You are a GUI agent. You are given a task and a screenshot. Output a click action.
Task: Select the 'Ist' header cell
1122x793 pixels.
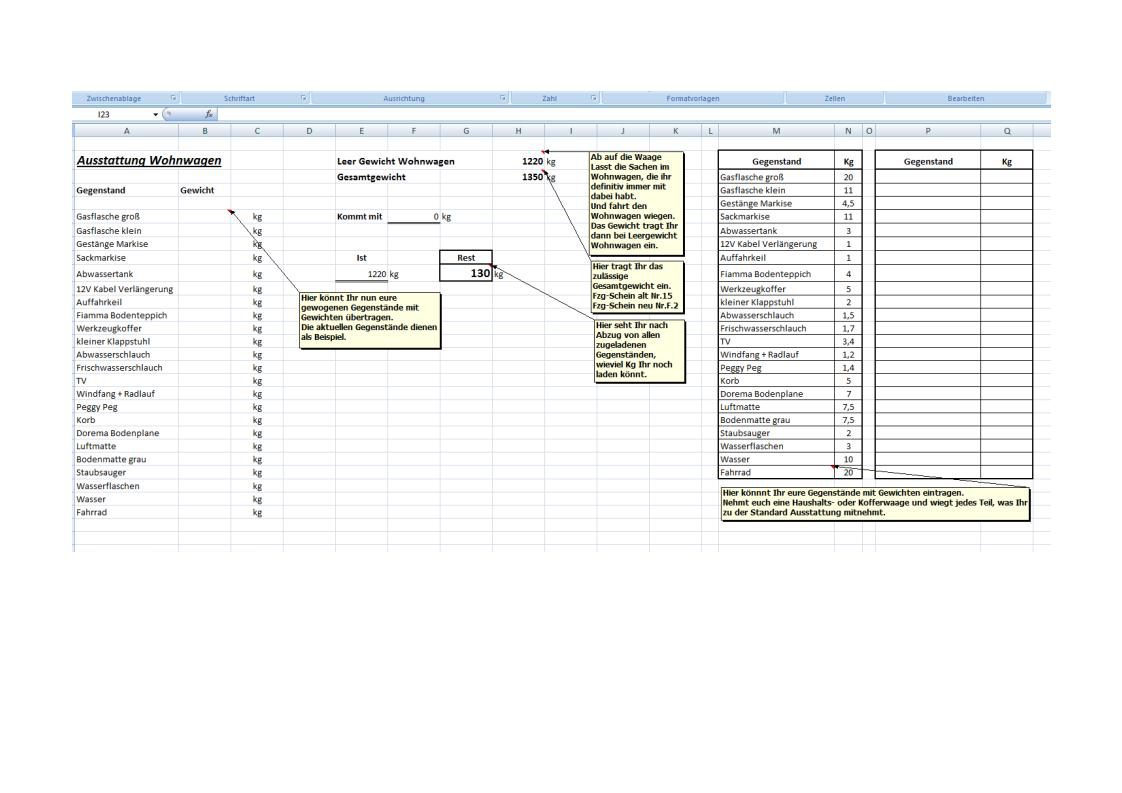pos(361,258)
